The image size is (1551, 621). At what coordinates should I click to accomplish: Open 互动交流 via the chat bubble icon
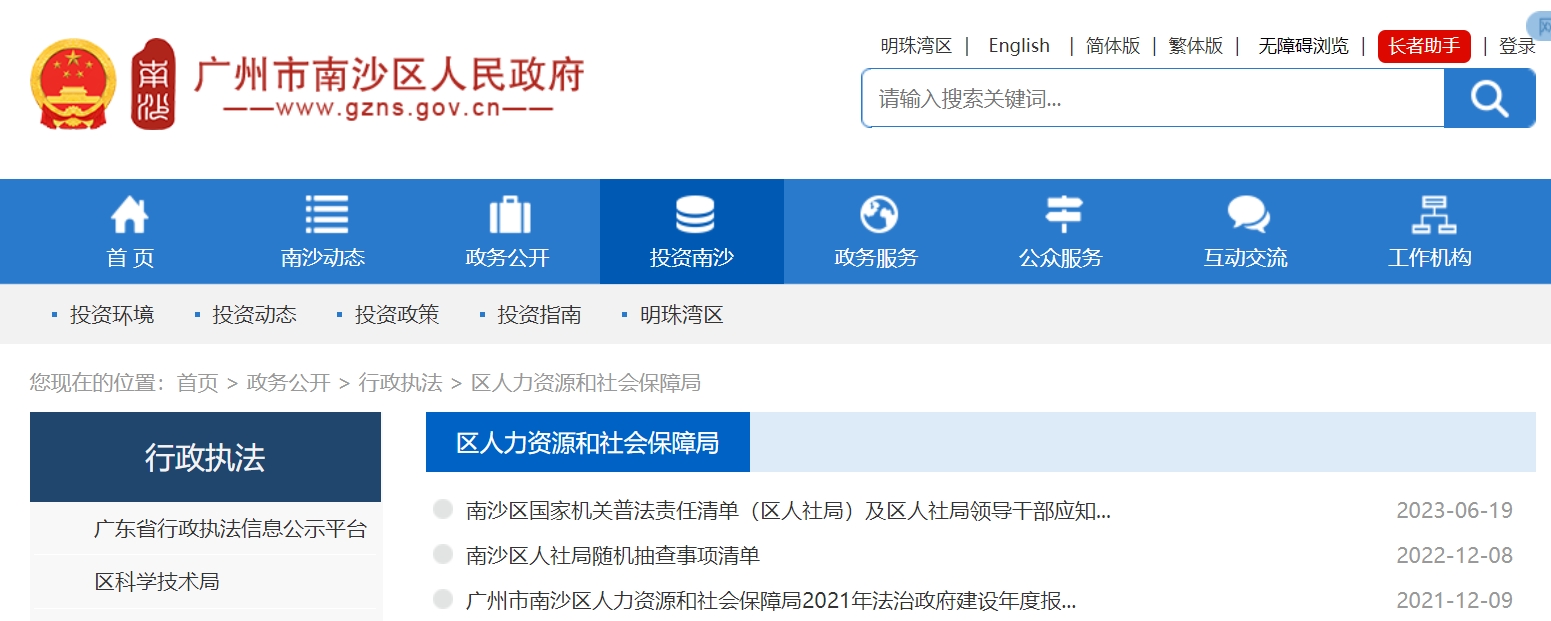click(x=1244, y=213)
